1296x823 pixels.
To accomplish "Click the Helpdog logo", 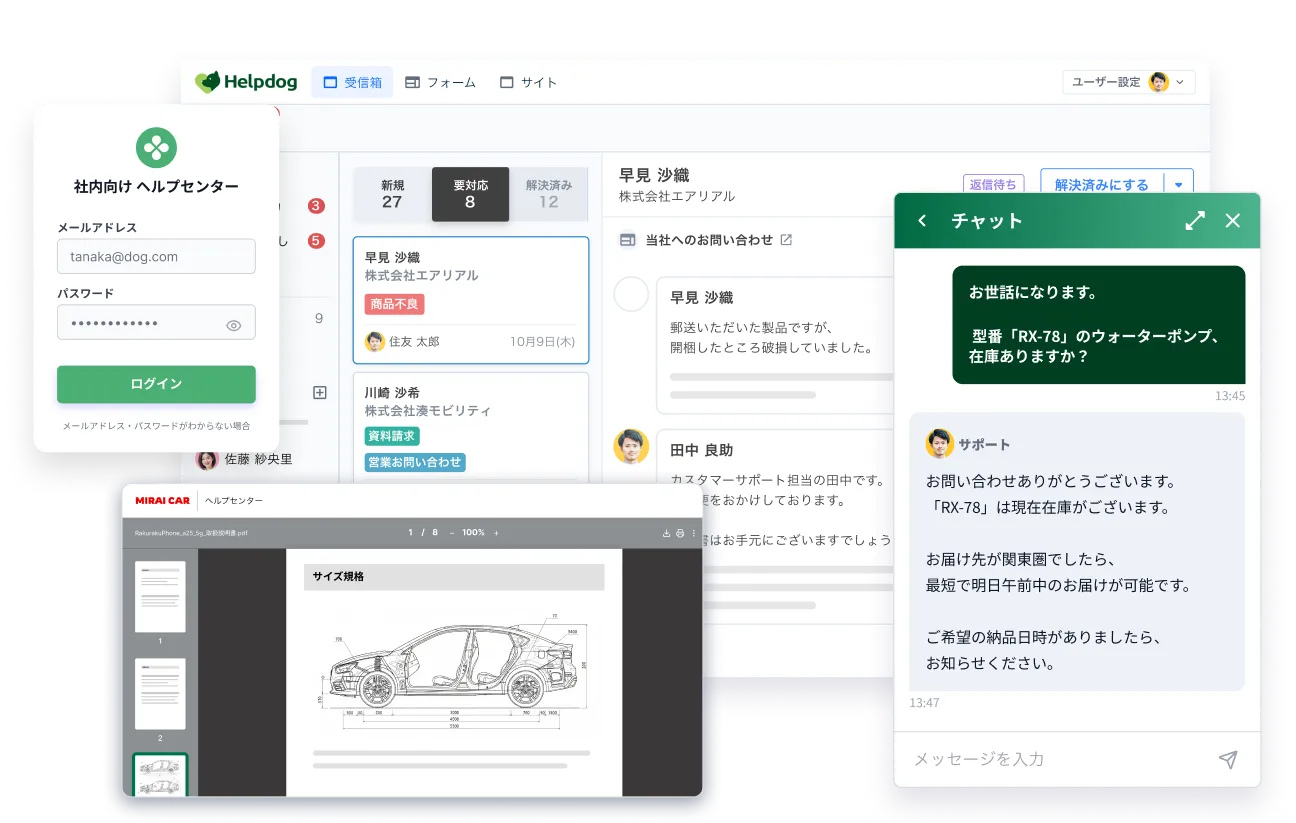I will click(x=246, y=82).
